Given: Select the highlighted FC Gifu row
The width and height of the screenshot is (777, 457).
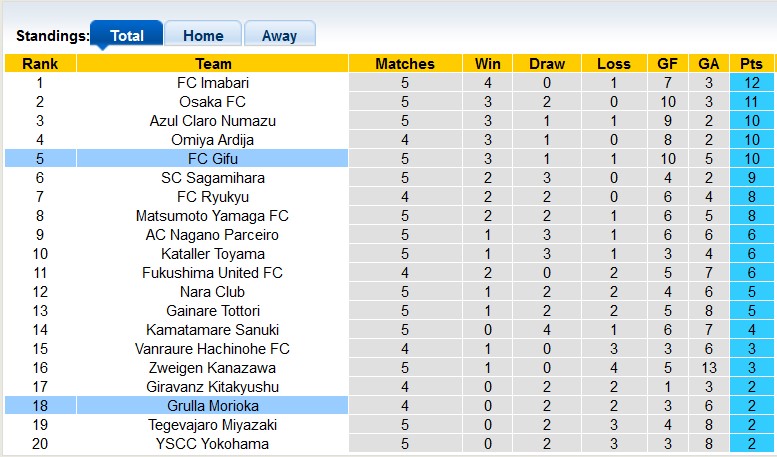Looking at the screenshot, I should (x=213, y=159).
